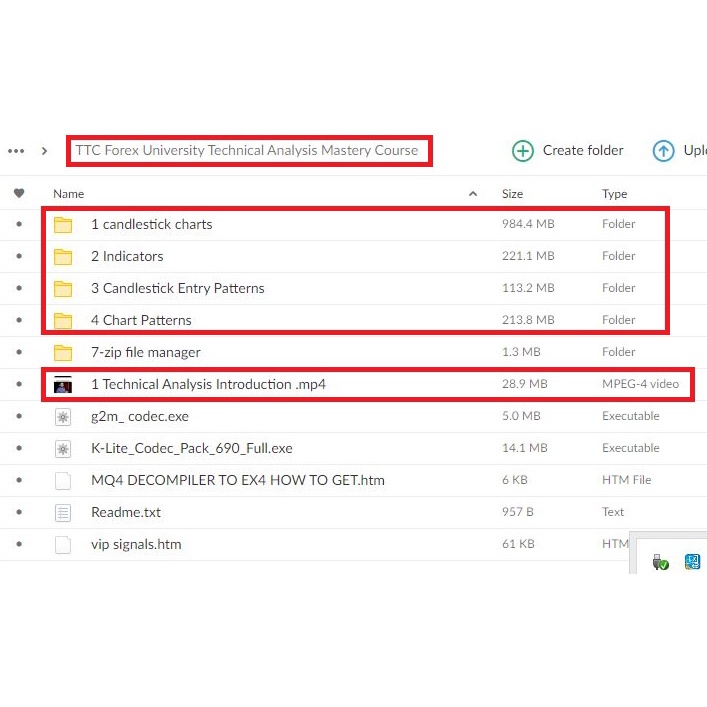
Task: Click the vip signals.htm file icon
Action: pyautogui.click(x=63, y=544)
